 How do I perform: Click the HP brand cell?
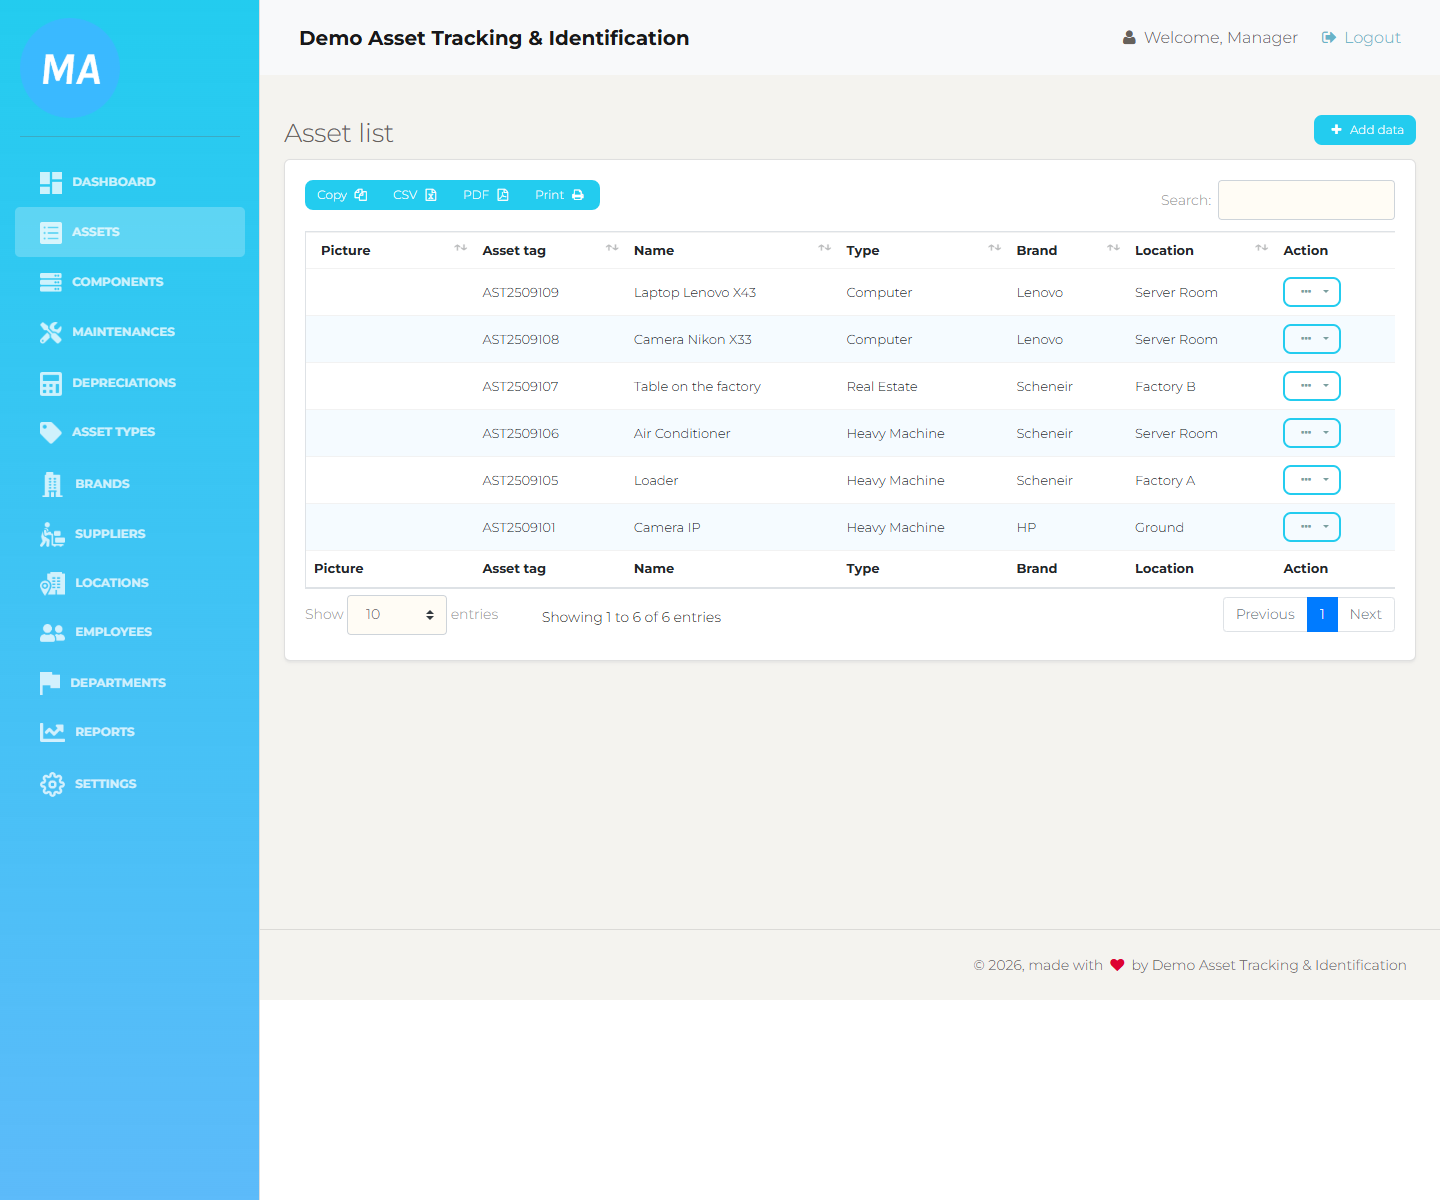(x=1026, y=528)
